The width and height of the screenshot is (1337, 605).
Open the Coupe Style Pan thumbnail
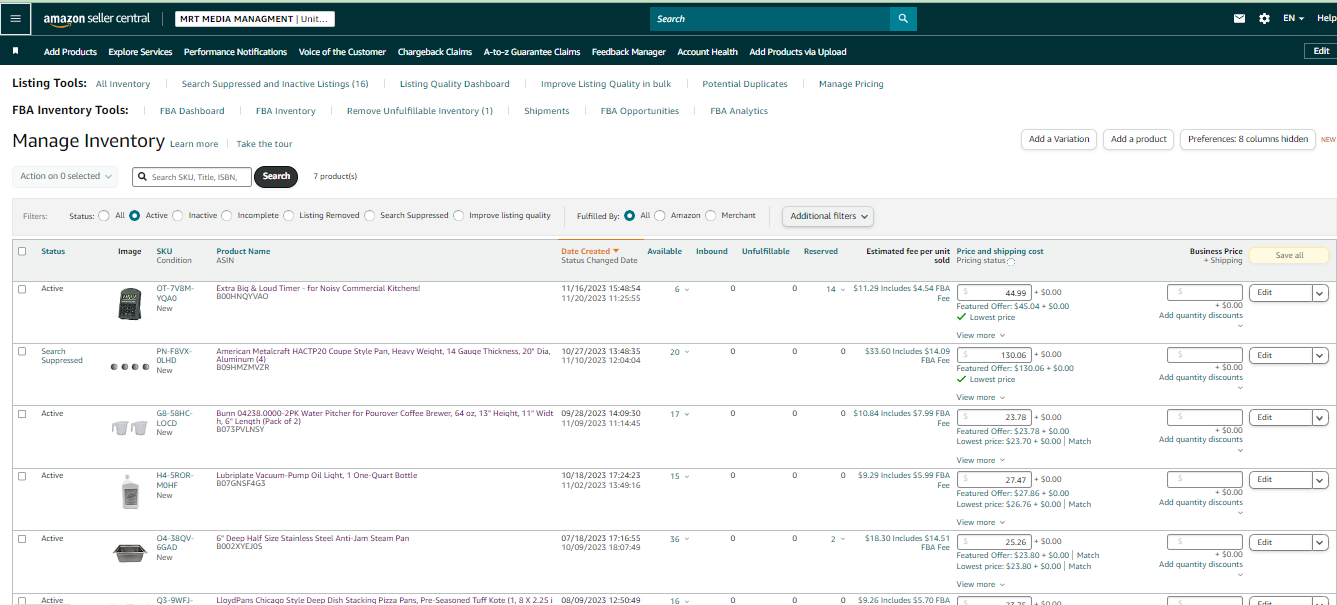(x=130, y=366)
